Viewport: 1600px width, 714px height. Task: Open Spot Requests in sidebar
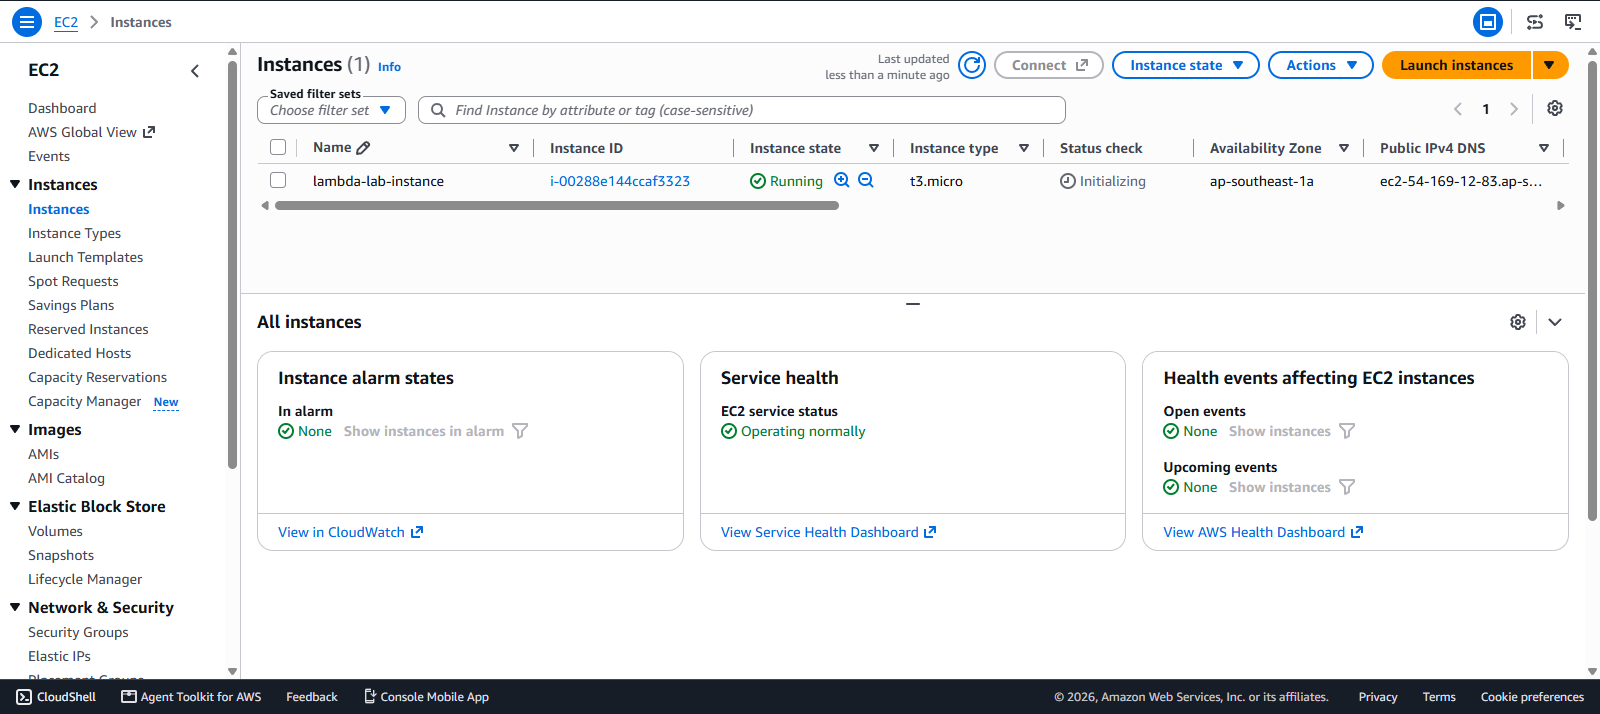click(73, 281)
